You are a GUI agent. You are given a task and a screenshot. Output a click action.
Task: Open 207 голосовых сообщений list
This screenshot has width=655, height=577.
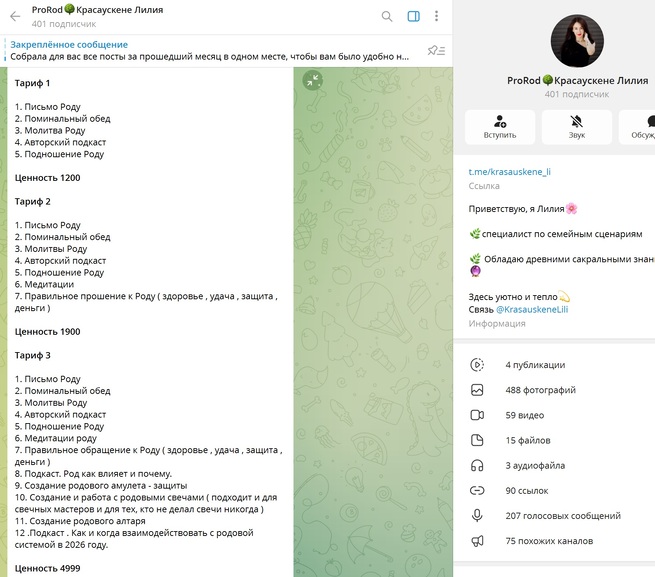tap(563, 516)
